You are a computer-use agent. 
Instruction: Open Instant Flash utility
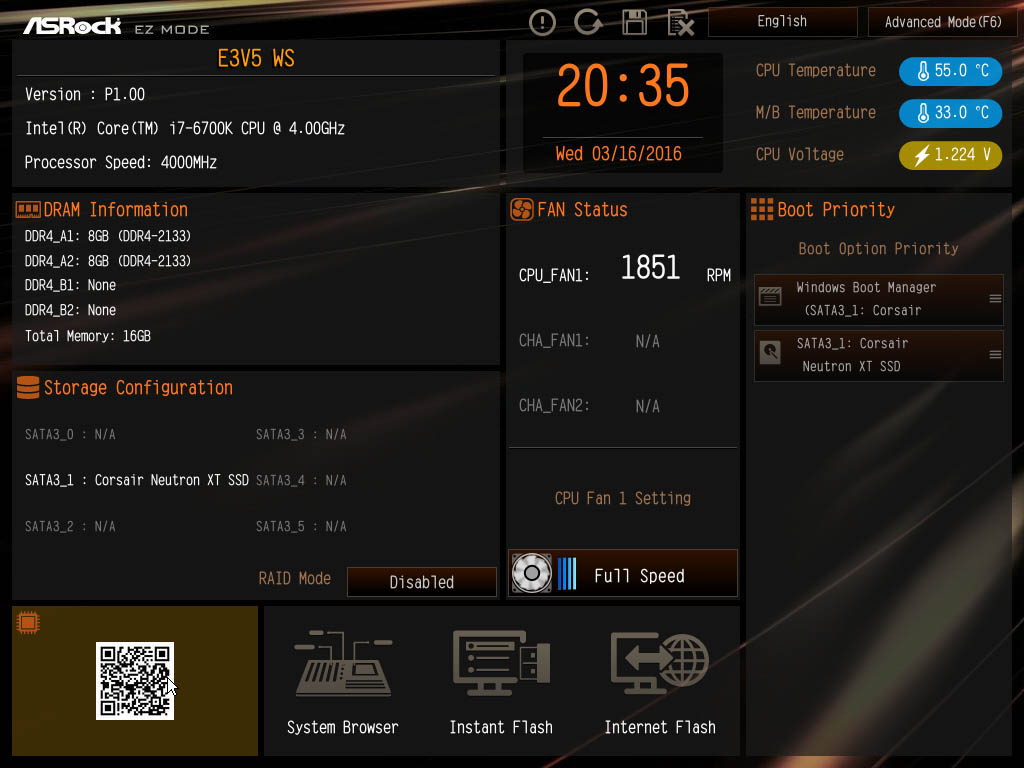click(x=501, y=681)
